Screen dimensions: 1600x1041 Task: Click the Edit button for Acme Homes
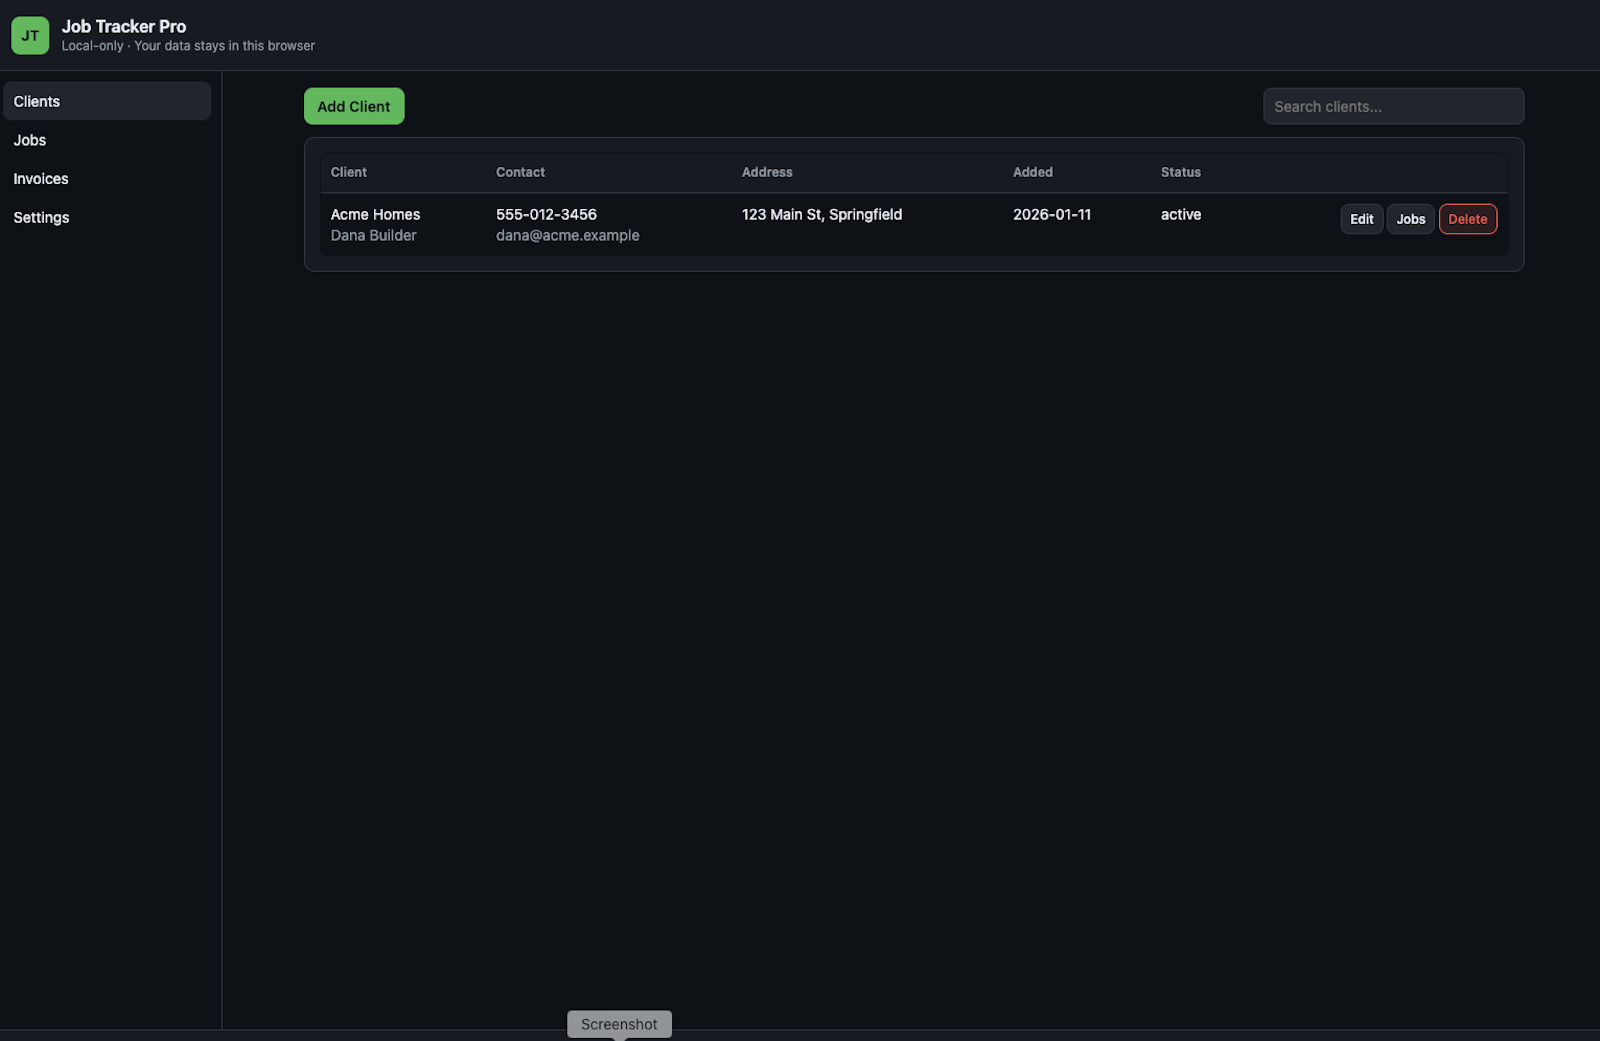pyautogui.click(x=1361, y=219)
